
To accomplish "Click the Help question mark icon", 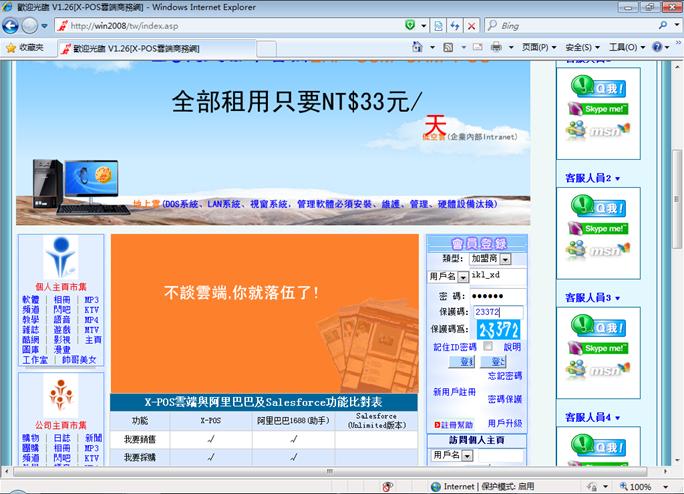I will pos(658,47).
